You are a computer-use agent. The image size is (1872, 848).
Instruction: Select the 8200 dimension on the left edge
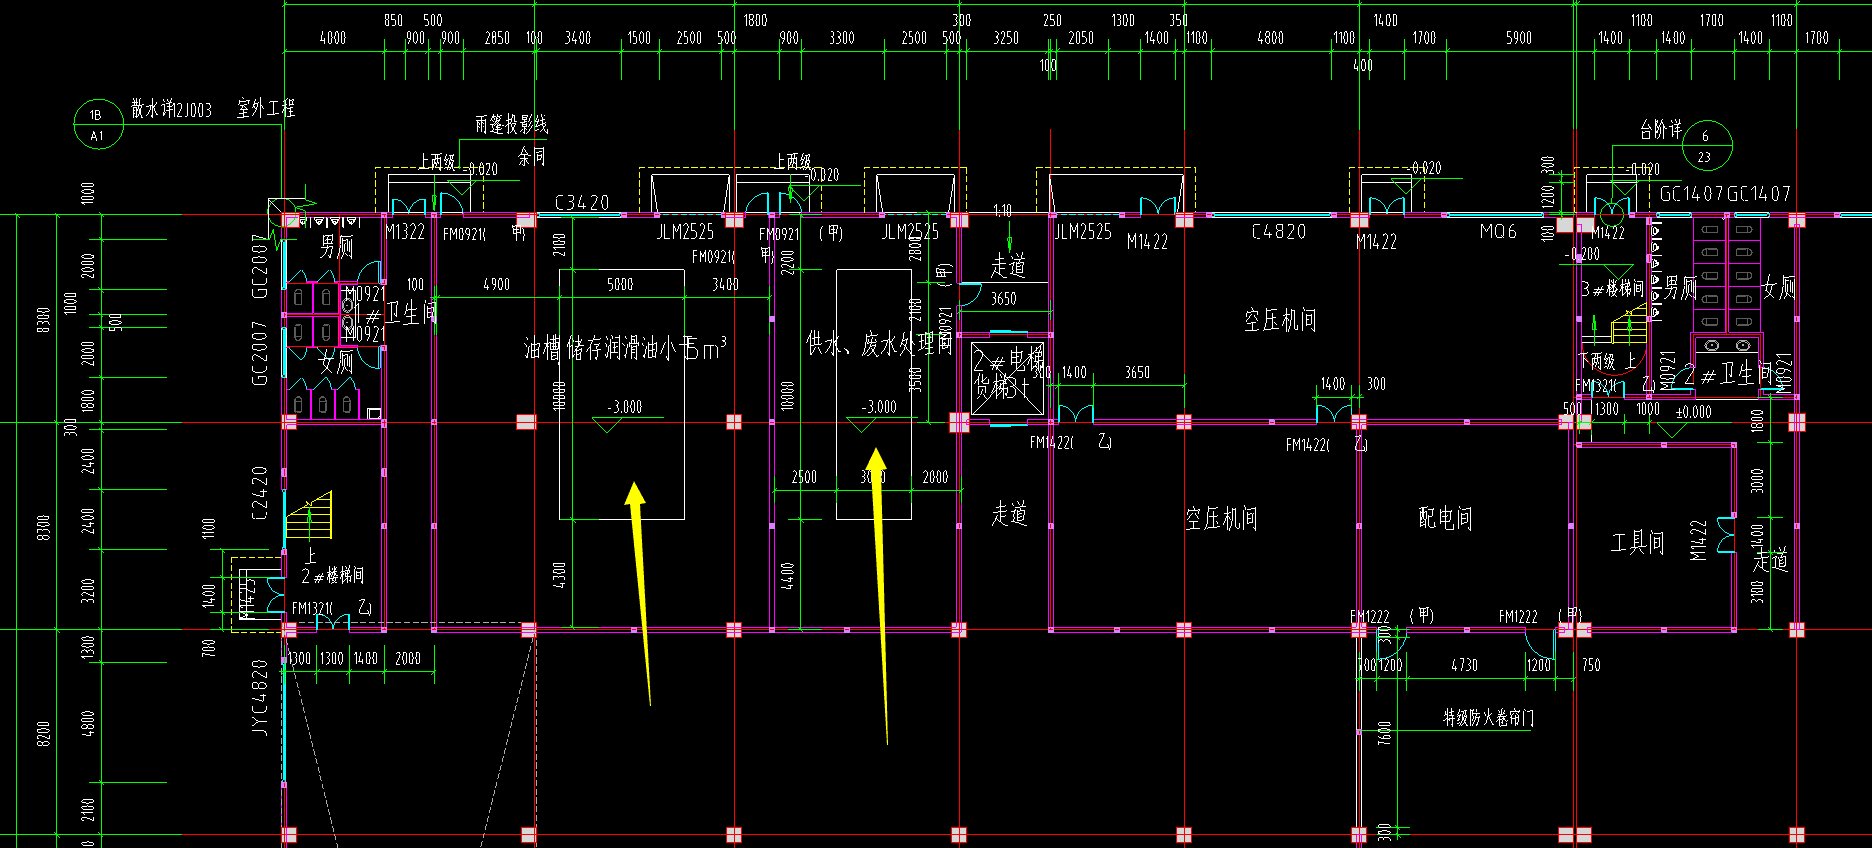click(x=43, y=733)
